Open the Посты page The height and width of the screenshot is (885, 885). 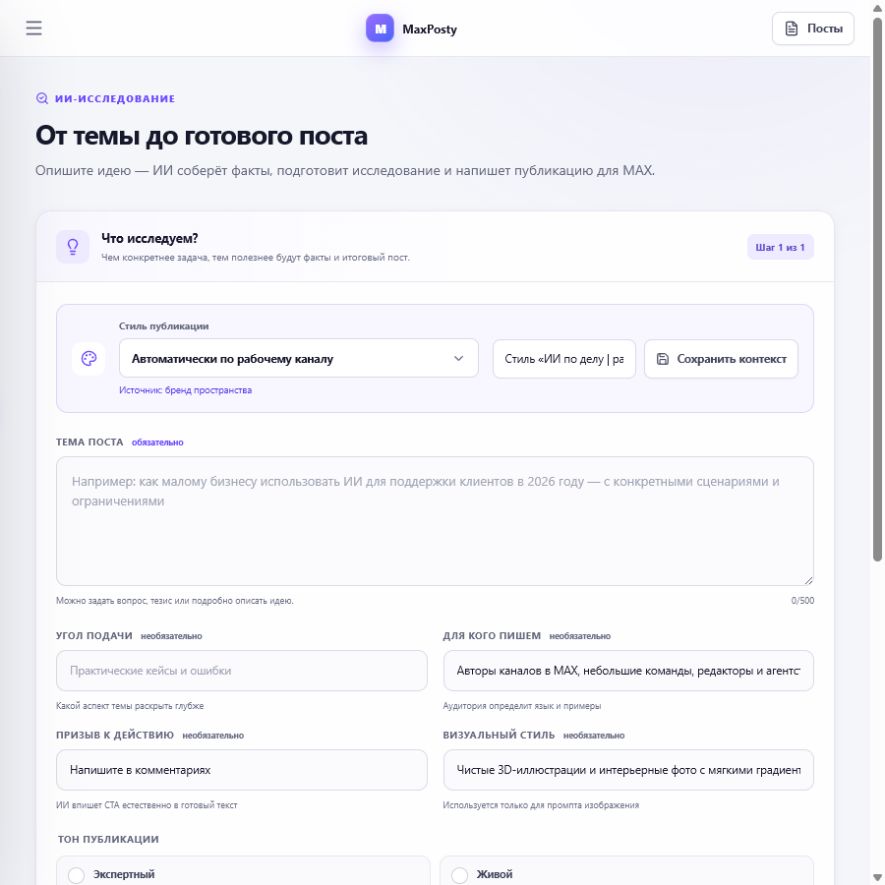click(x=813, y=28)
